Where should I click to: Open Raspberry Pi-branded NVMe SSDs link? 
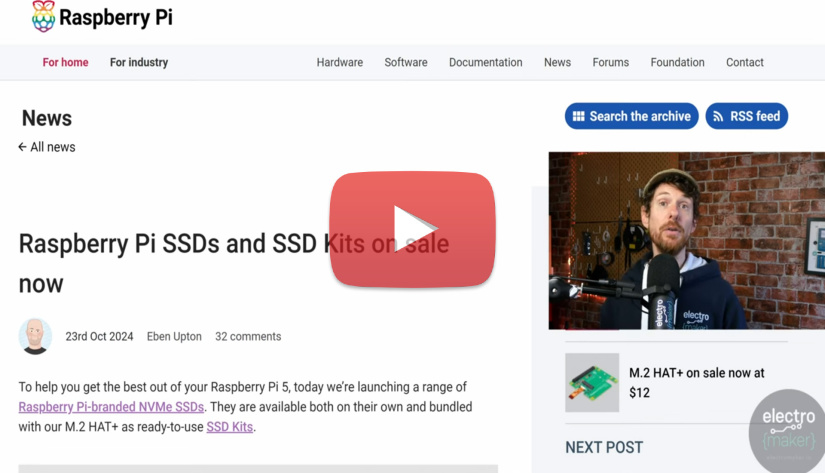pyautogui.click(x=111, y=407)
